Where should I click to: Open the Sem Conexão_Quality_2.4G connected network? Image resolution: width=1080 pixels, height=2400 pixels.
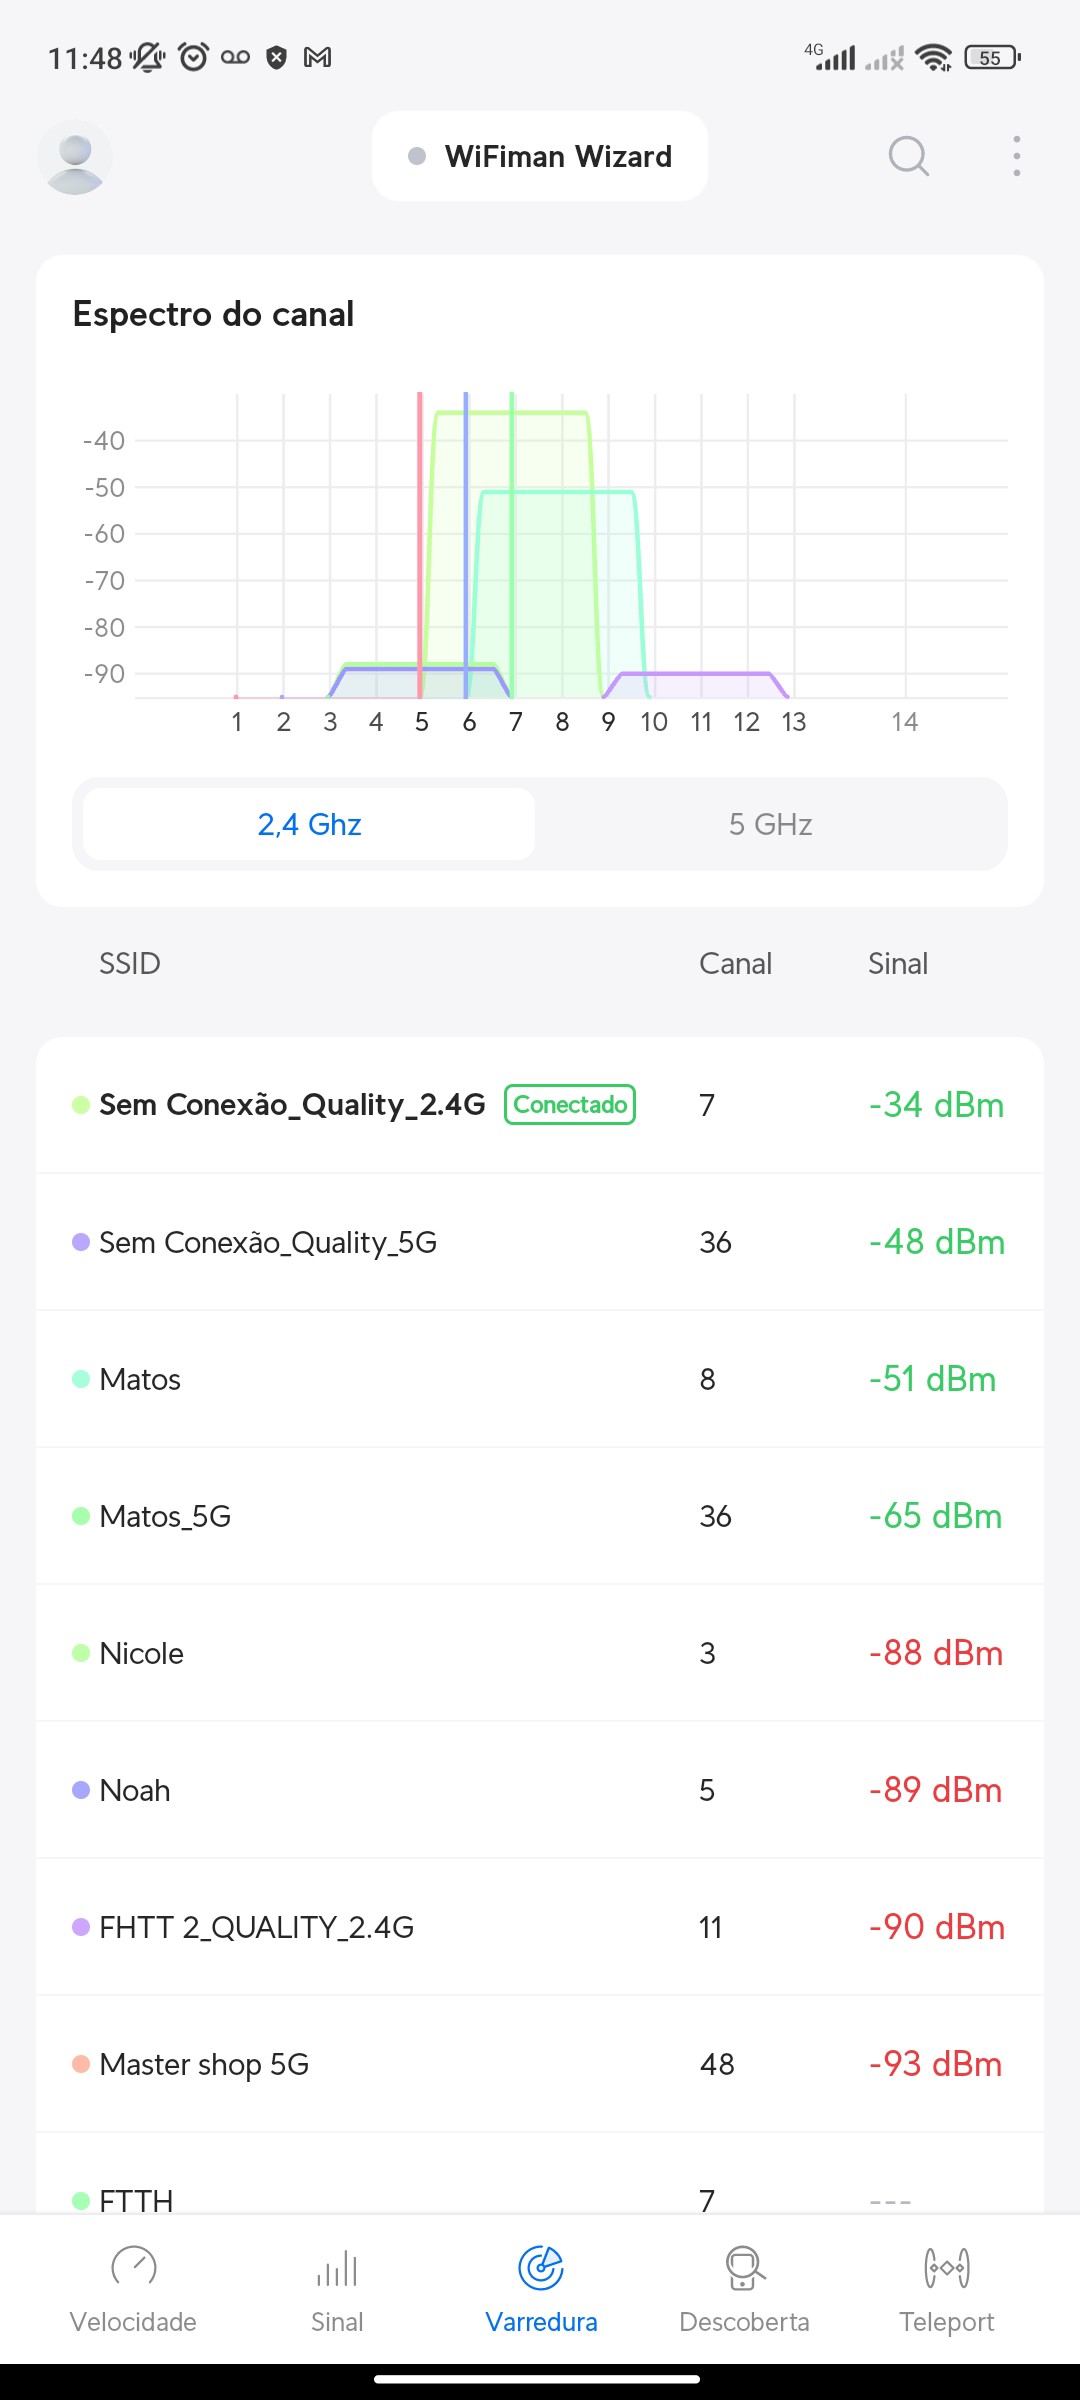[x=292, y=1105]
